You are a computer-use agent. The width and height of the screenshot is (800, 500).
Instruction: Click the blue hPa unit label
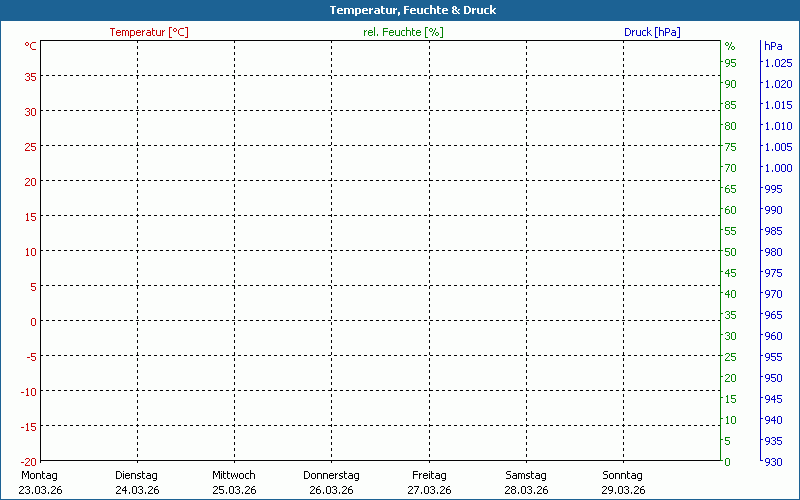tap(773, 46)
